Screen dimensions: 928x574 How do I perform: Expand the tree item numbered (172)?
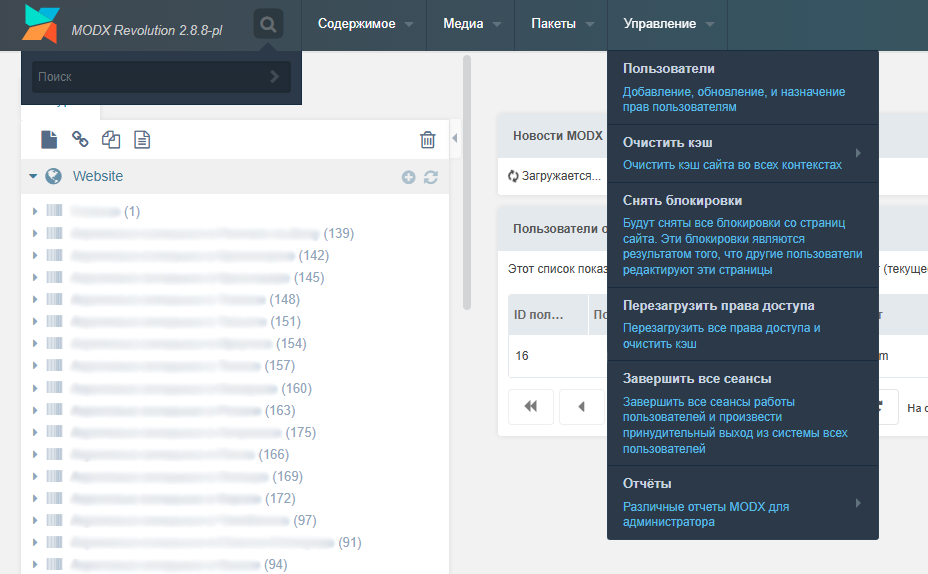point(35,498)
